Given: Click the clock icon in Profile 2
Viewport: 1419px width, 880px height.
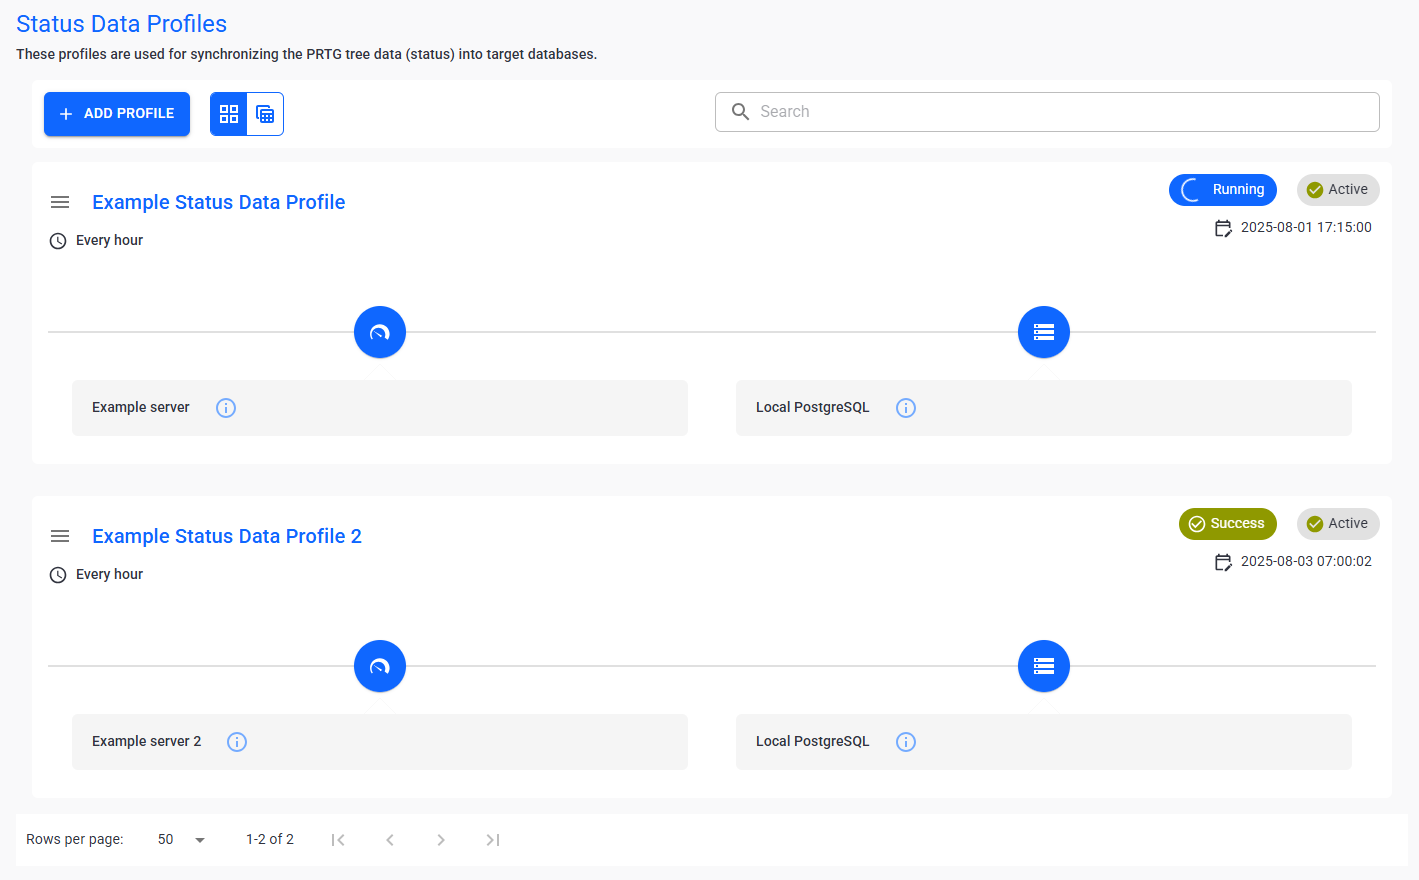Looking at the screenshot, I should (58, 575).
